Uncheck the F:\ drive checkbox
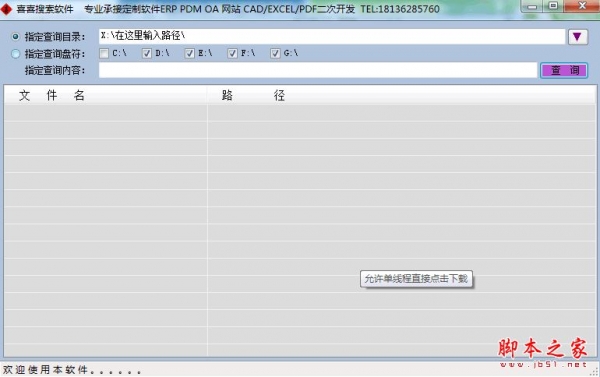This screenshot has height=377, width=600. pyautogui.click(x=232, y=53)
